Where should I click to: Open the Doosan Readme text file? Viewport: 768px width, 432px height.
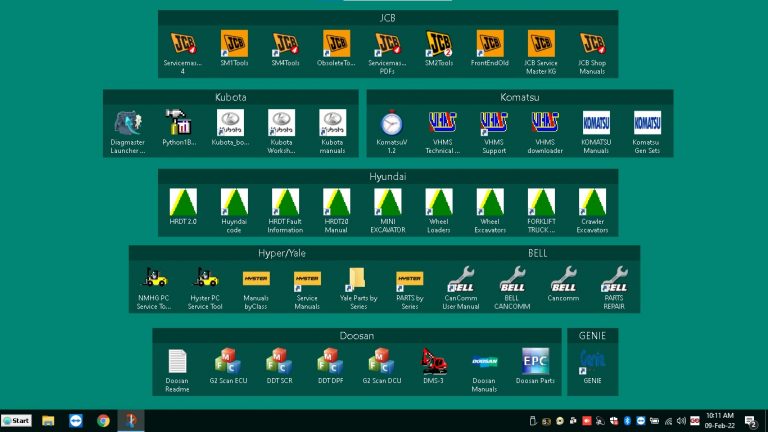tap(177, 362)
